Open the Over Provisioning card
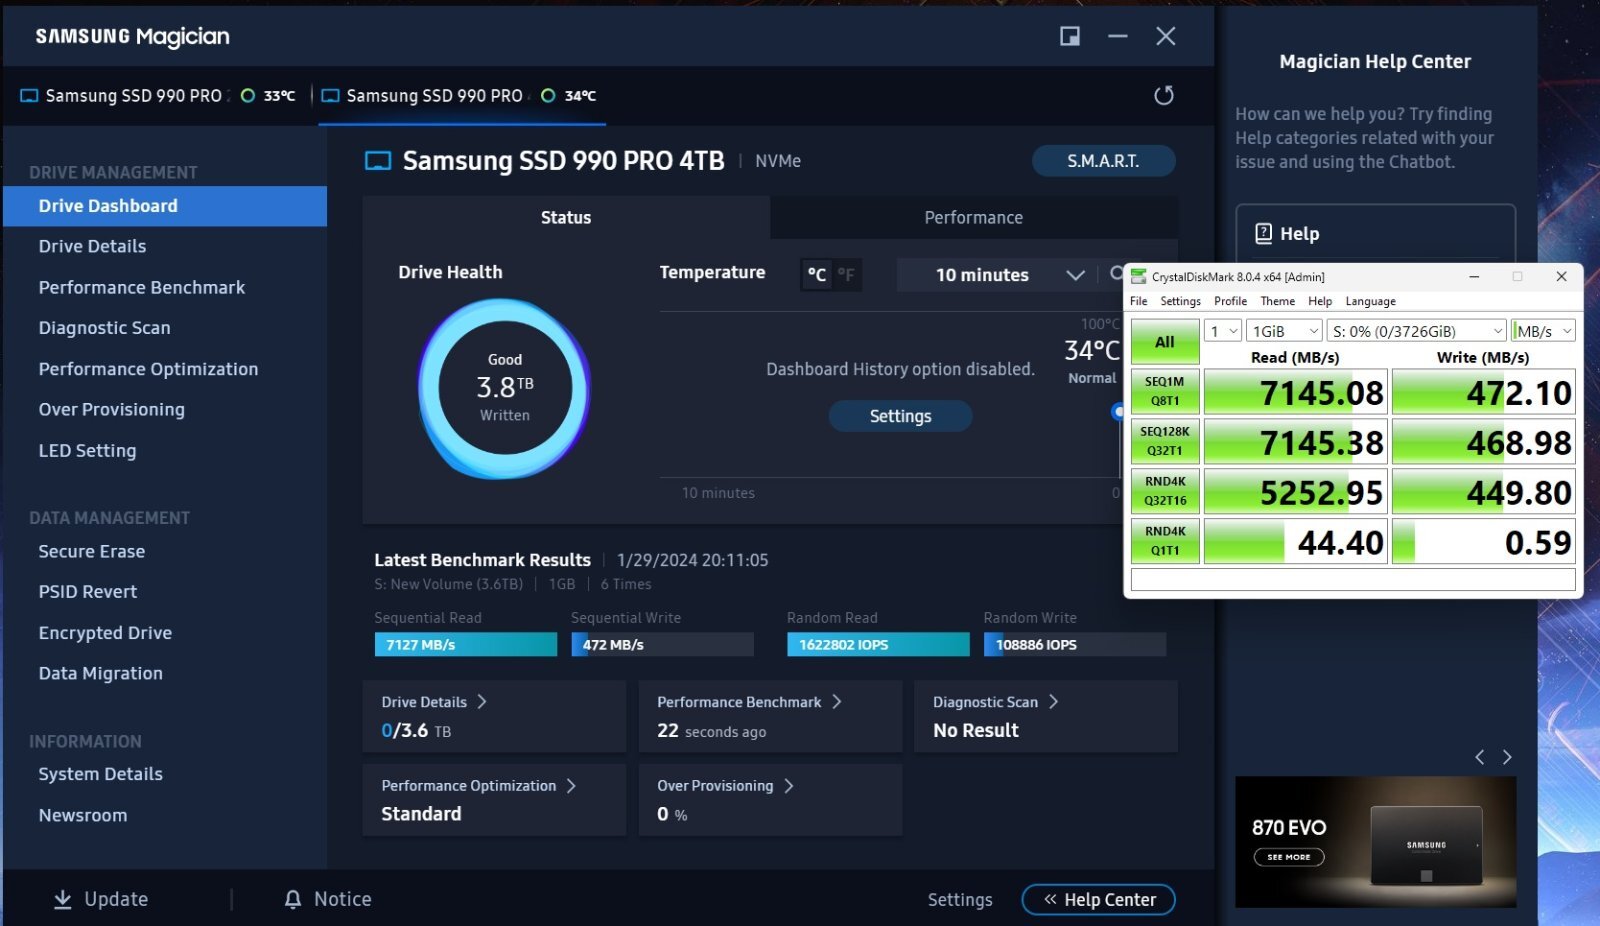The height and width of the screenshot is (926, 1600). click(x=770, y=799)
